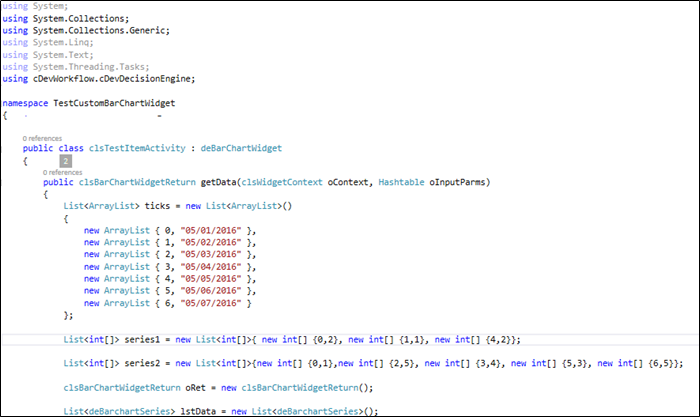Click 'cDevWorkflow.cDevDecisionEngine' in the using directive
700x417 pixels.
click(112, 79)
